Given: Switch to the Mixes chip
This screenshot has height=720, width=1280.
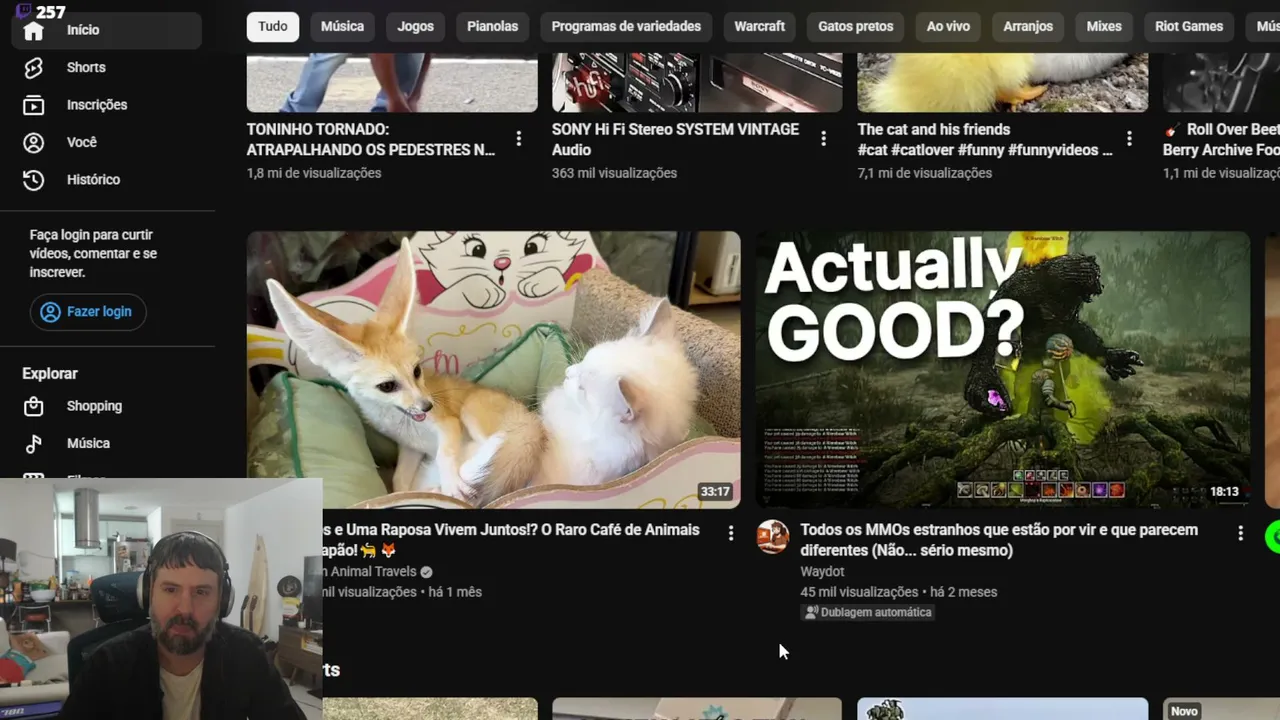Looking at the screenshot, I should 1104,26.
